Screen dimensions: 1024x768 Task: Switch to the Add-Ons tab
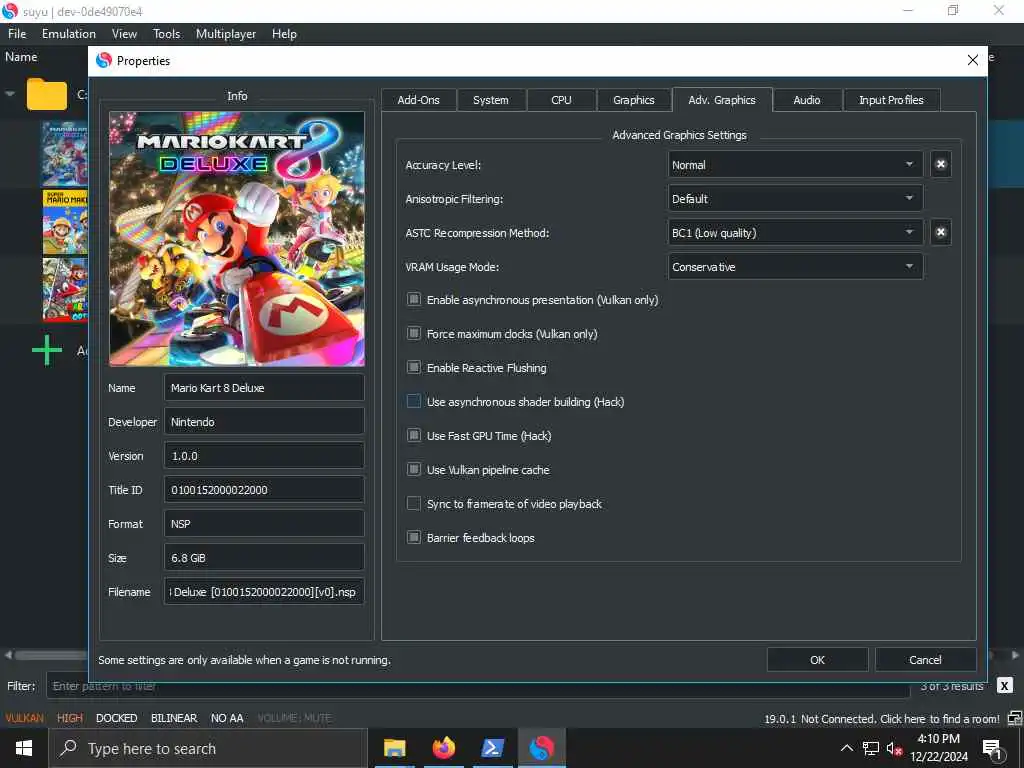coord(418,100)
